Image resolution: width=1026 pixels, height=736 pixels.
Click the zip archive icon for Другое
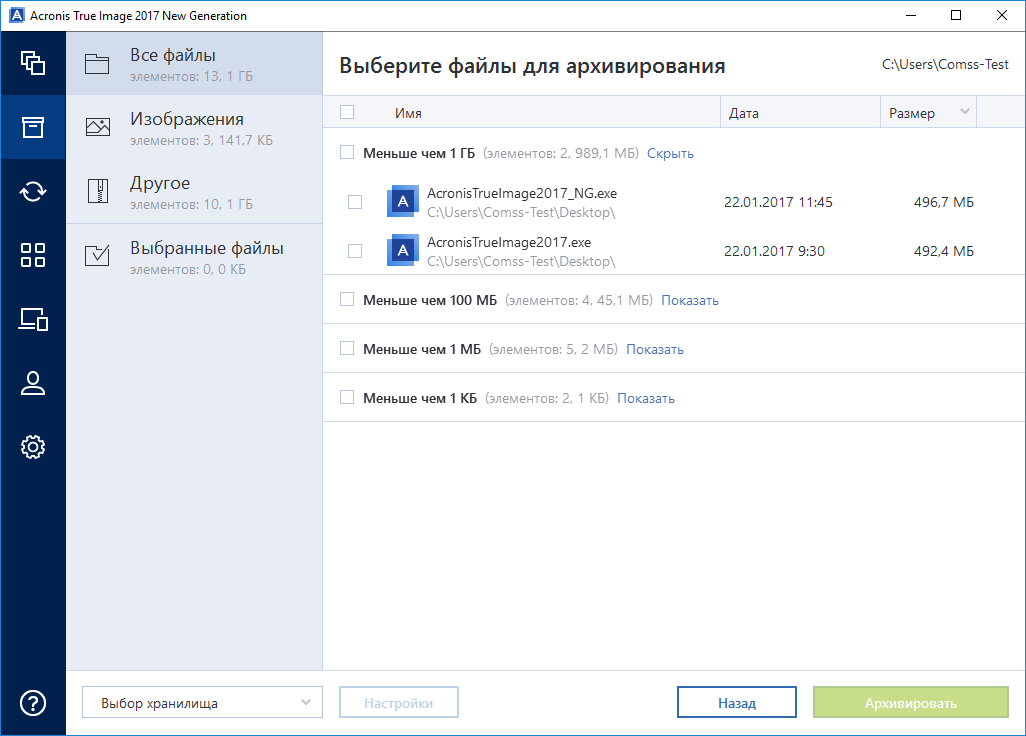(x=97, y=191)
